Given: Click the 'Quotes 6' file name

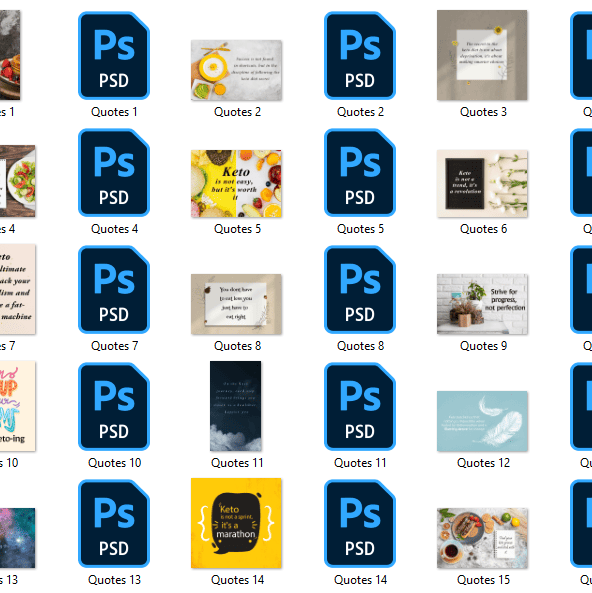Looking at the screenshot, I should point(483,229).
